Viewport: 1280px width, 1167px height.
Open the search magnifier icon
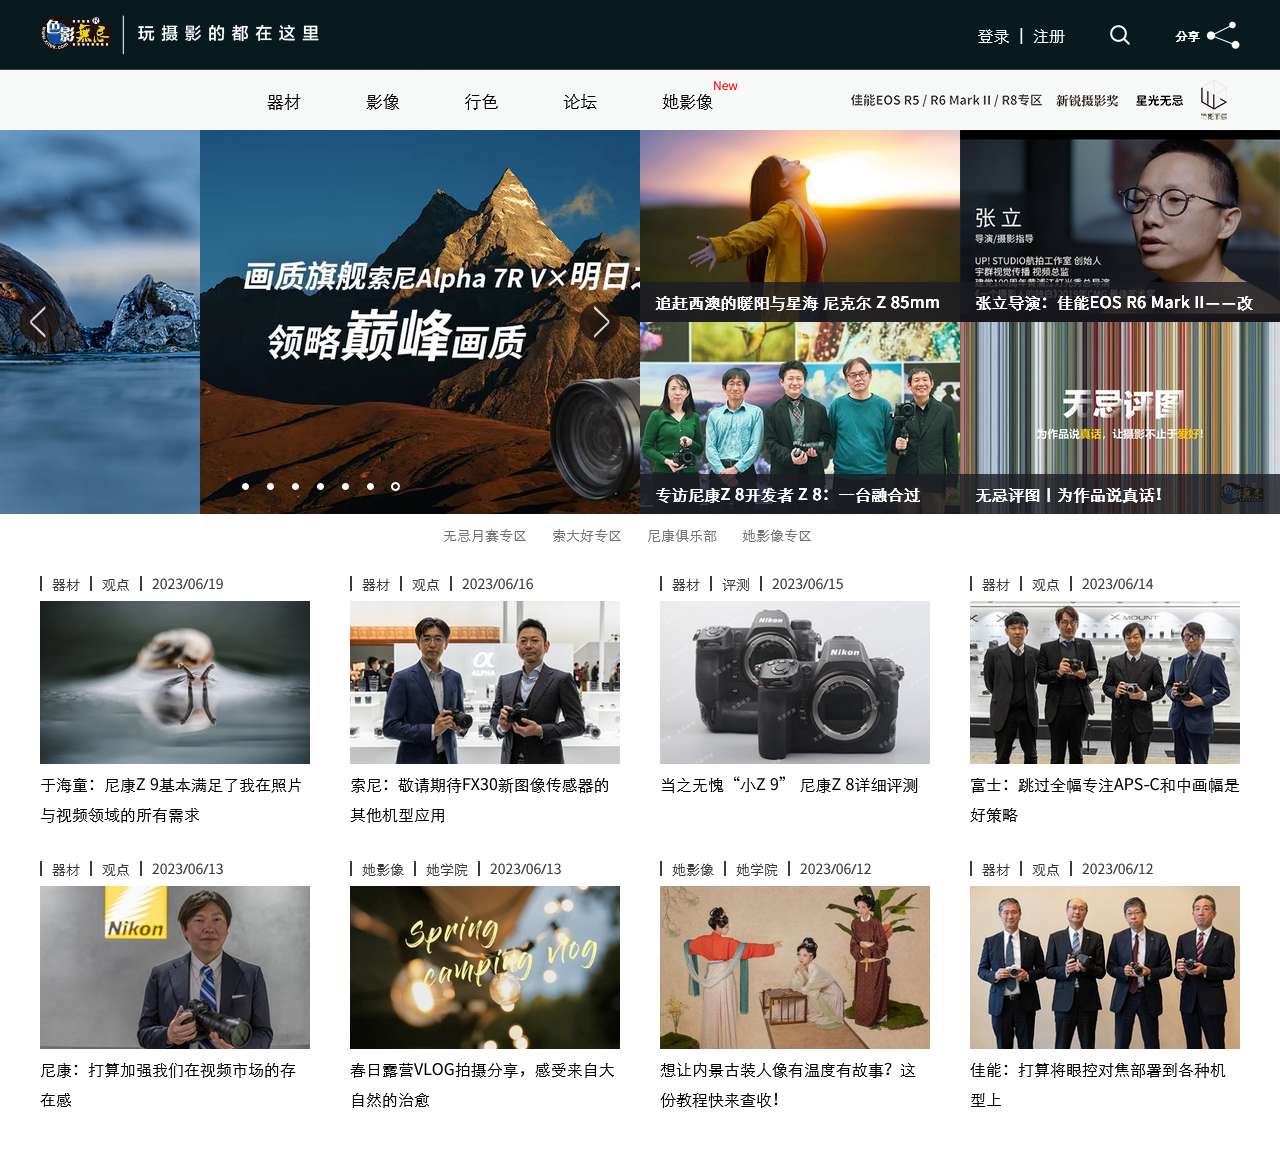click(x=1120, y=35)
